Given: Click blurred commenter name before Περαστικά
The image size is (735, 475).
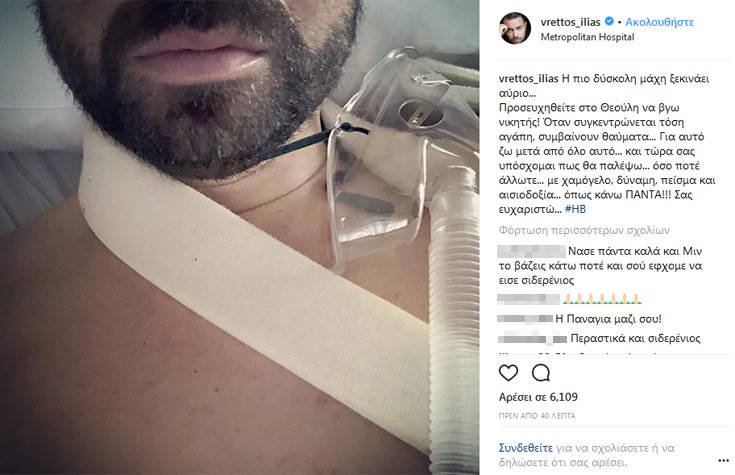Looking at the screenshot, I should pos(532,339).
